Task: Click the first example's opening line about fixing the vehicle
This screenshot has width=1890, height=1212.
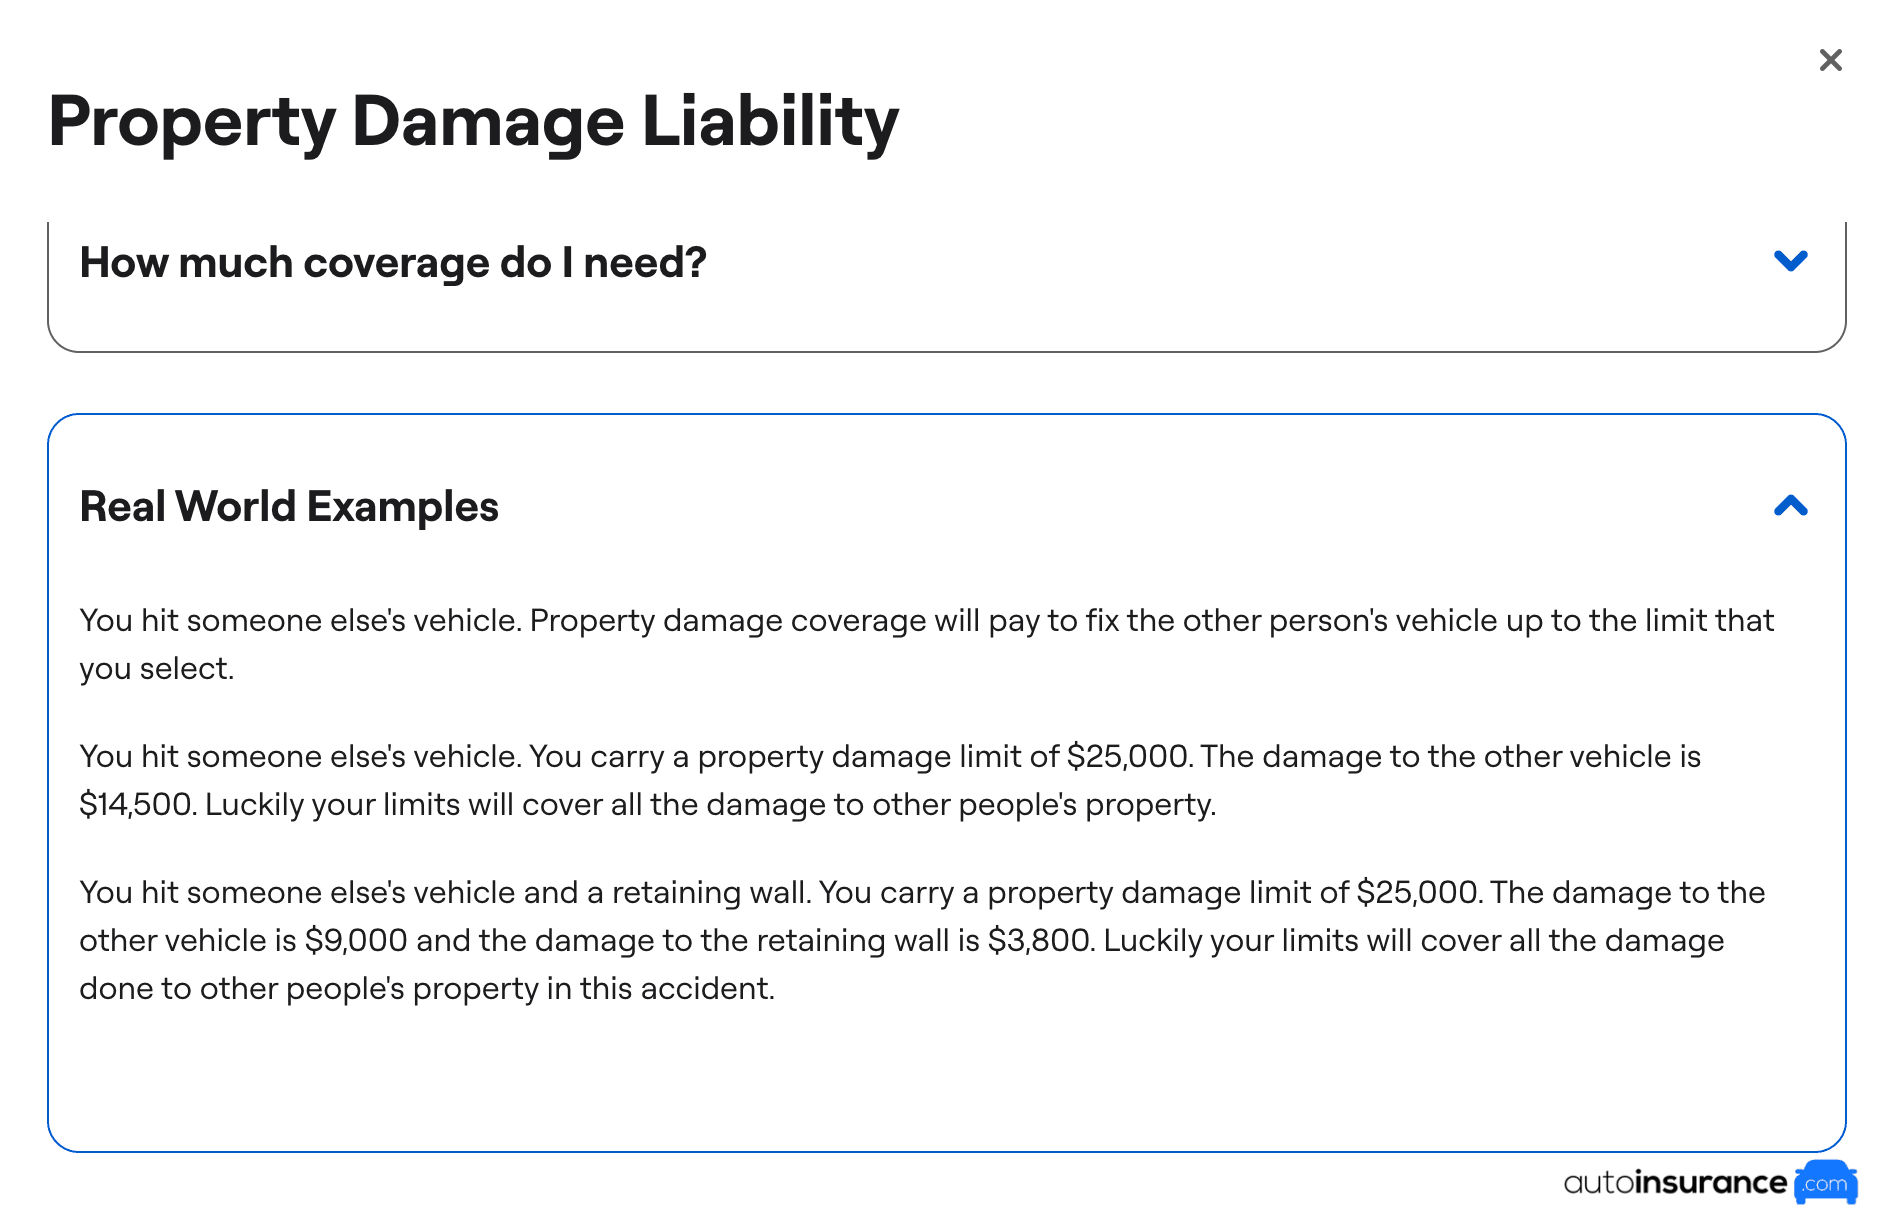Action: 926,621
